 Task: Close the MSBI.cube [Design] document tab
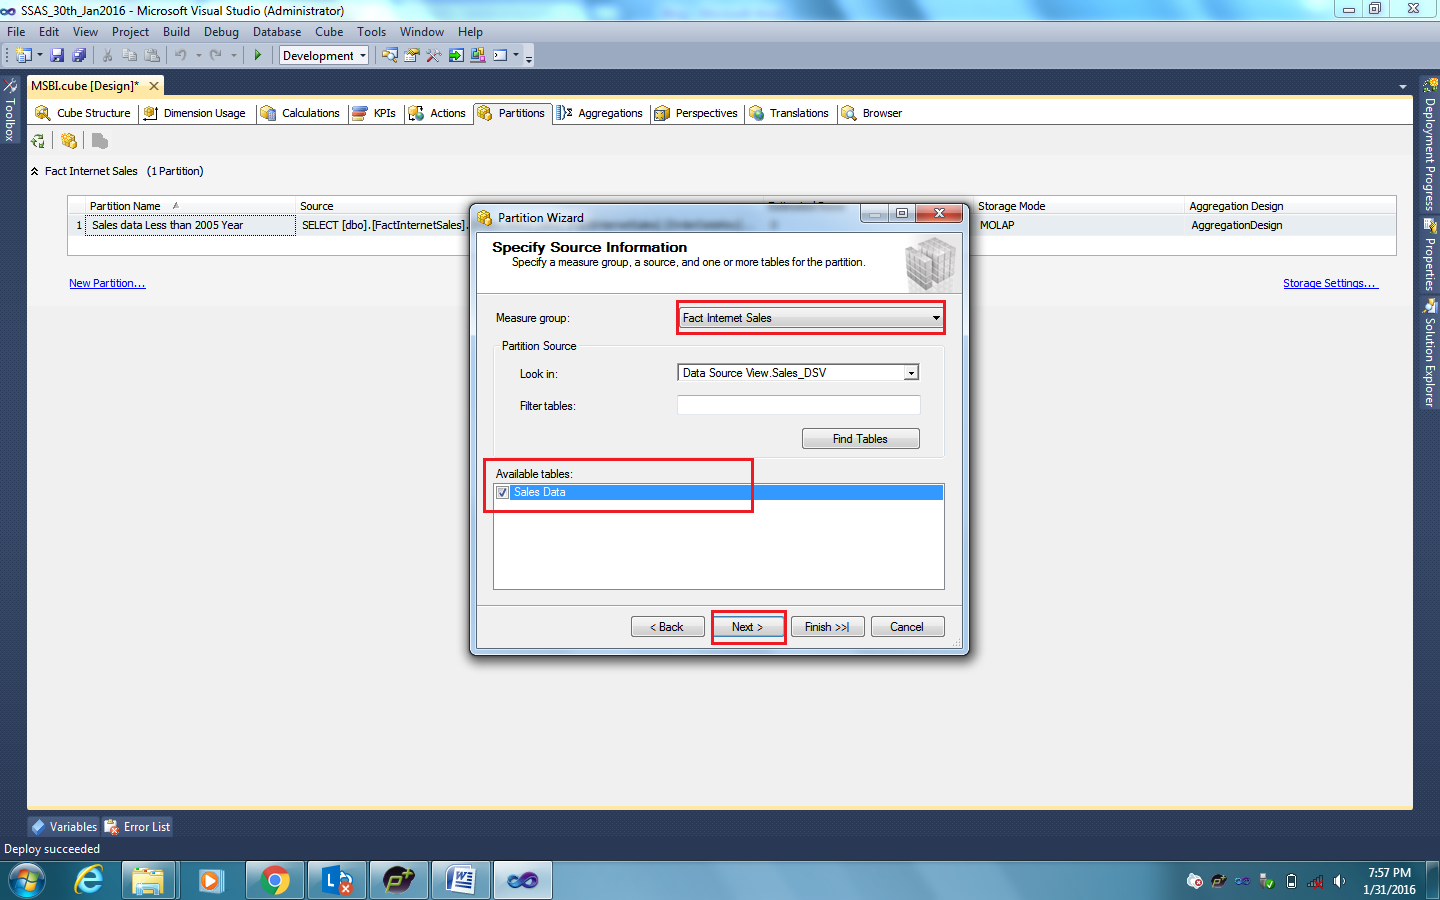pyautogui.click(x=154, y=86)
